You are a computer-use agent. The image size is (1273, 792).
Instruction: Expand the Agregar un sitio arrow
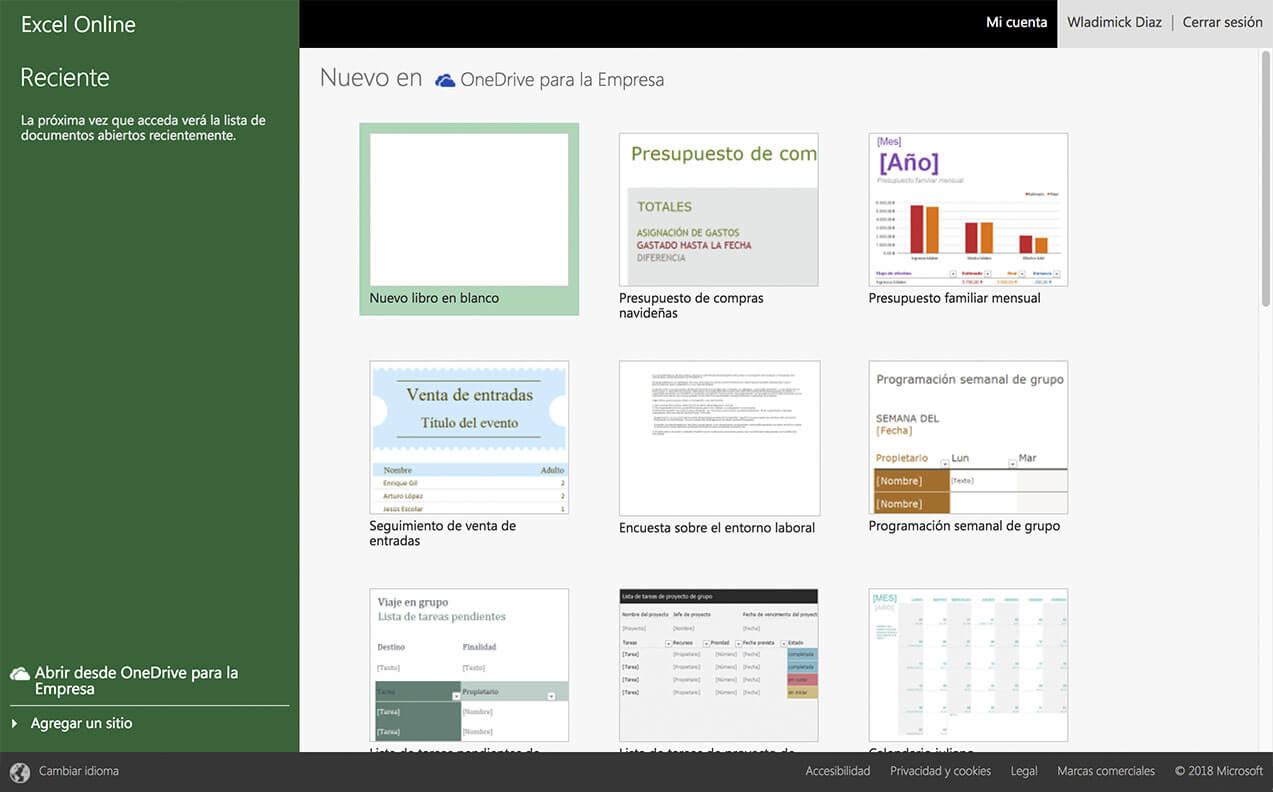[14, 723]
